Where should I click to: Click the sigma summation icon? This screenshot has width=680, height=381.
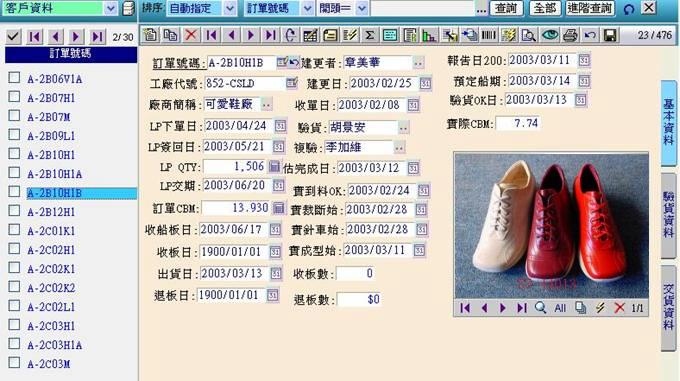point(370,35)
